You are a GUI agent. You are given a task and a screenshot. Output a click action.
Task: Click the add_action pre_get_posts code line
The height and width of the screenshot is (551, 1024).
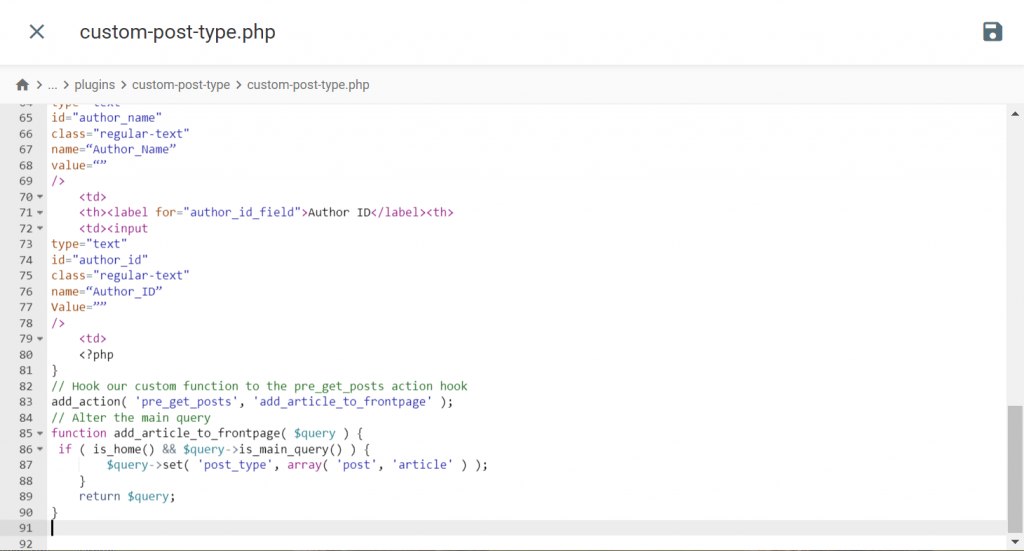coord(252,402)
